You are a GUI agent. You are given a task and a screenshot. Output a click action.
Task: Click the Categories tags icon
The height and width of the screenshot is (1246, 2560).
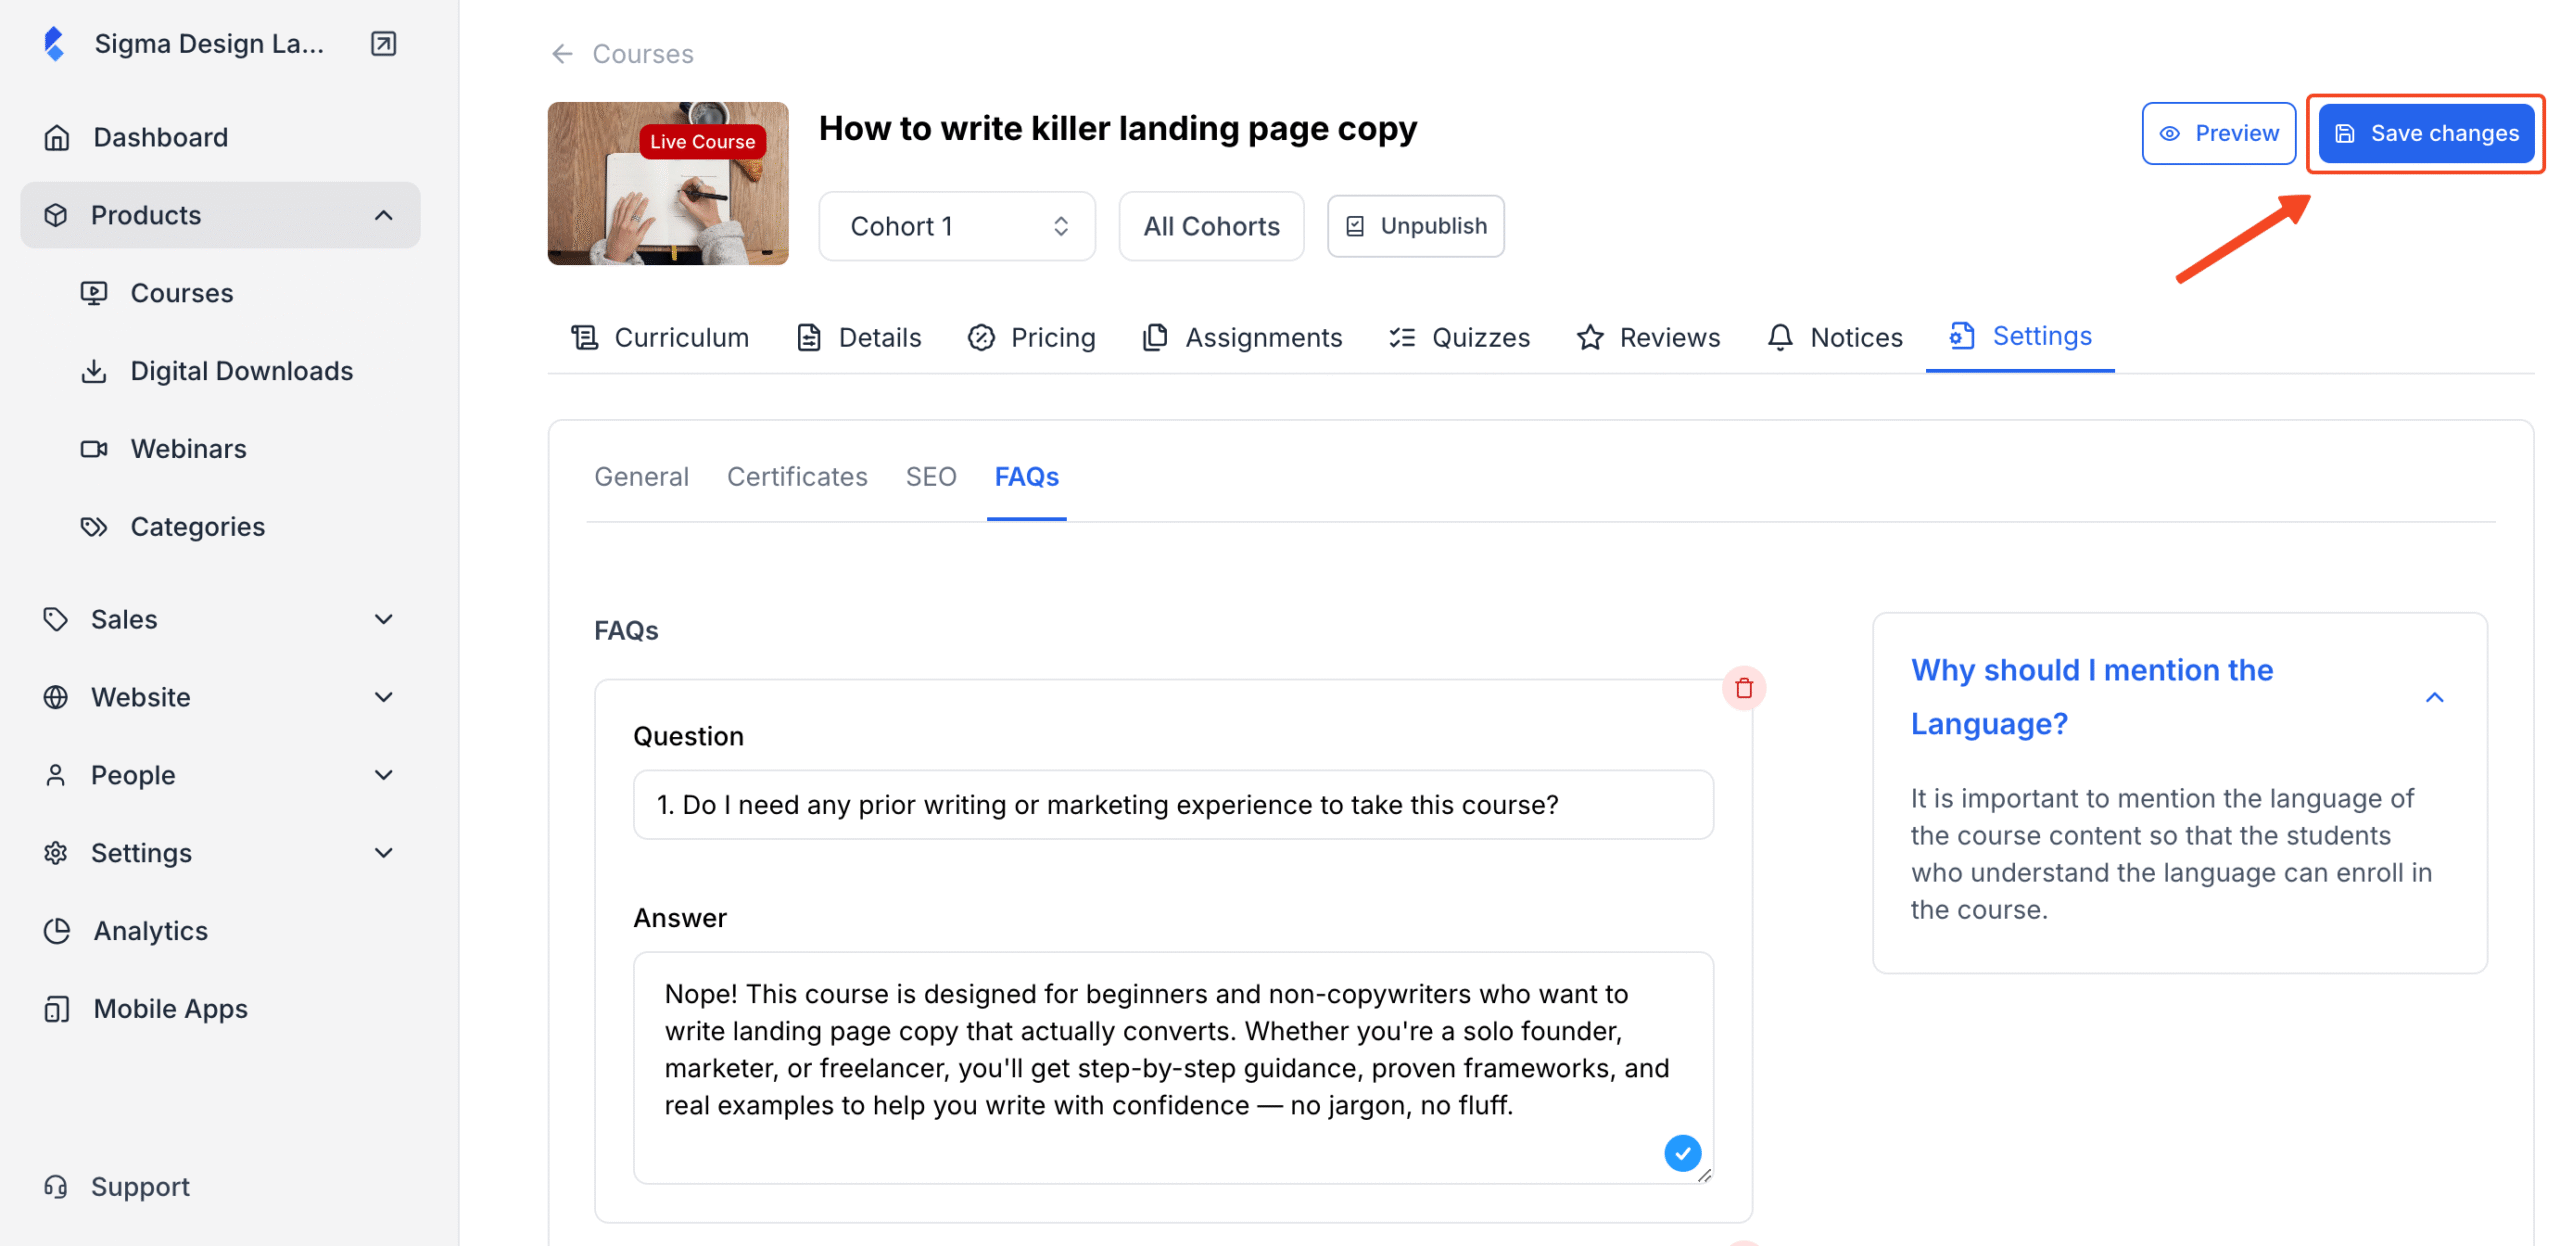tap(94, 527)
